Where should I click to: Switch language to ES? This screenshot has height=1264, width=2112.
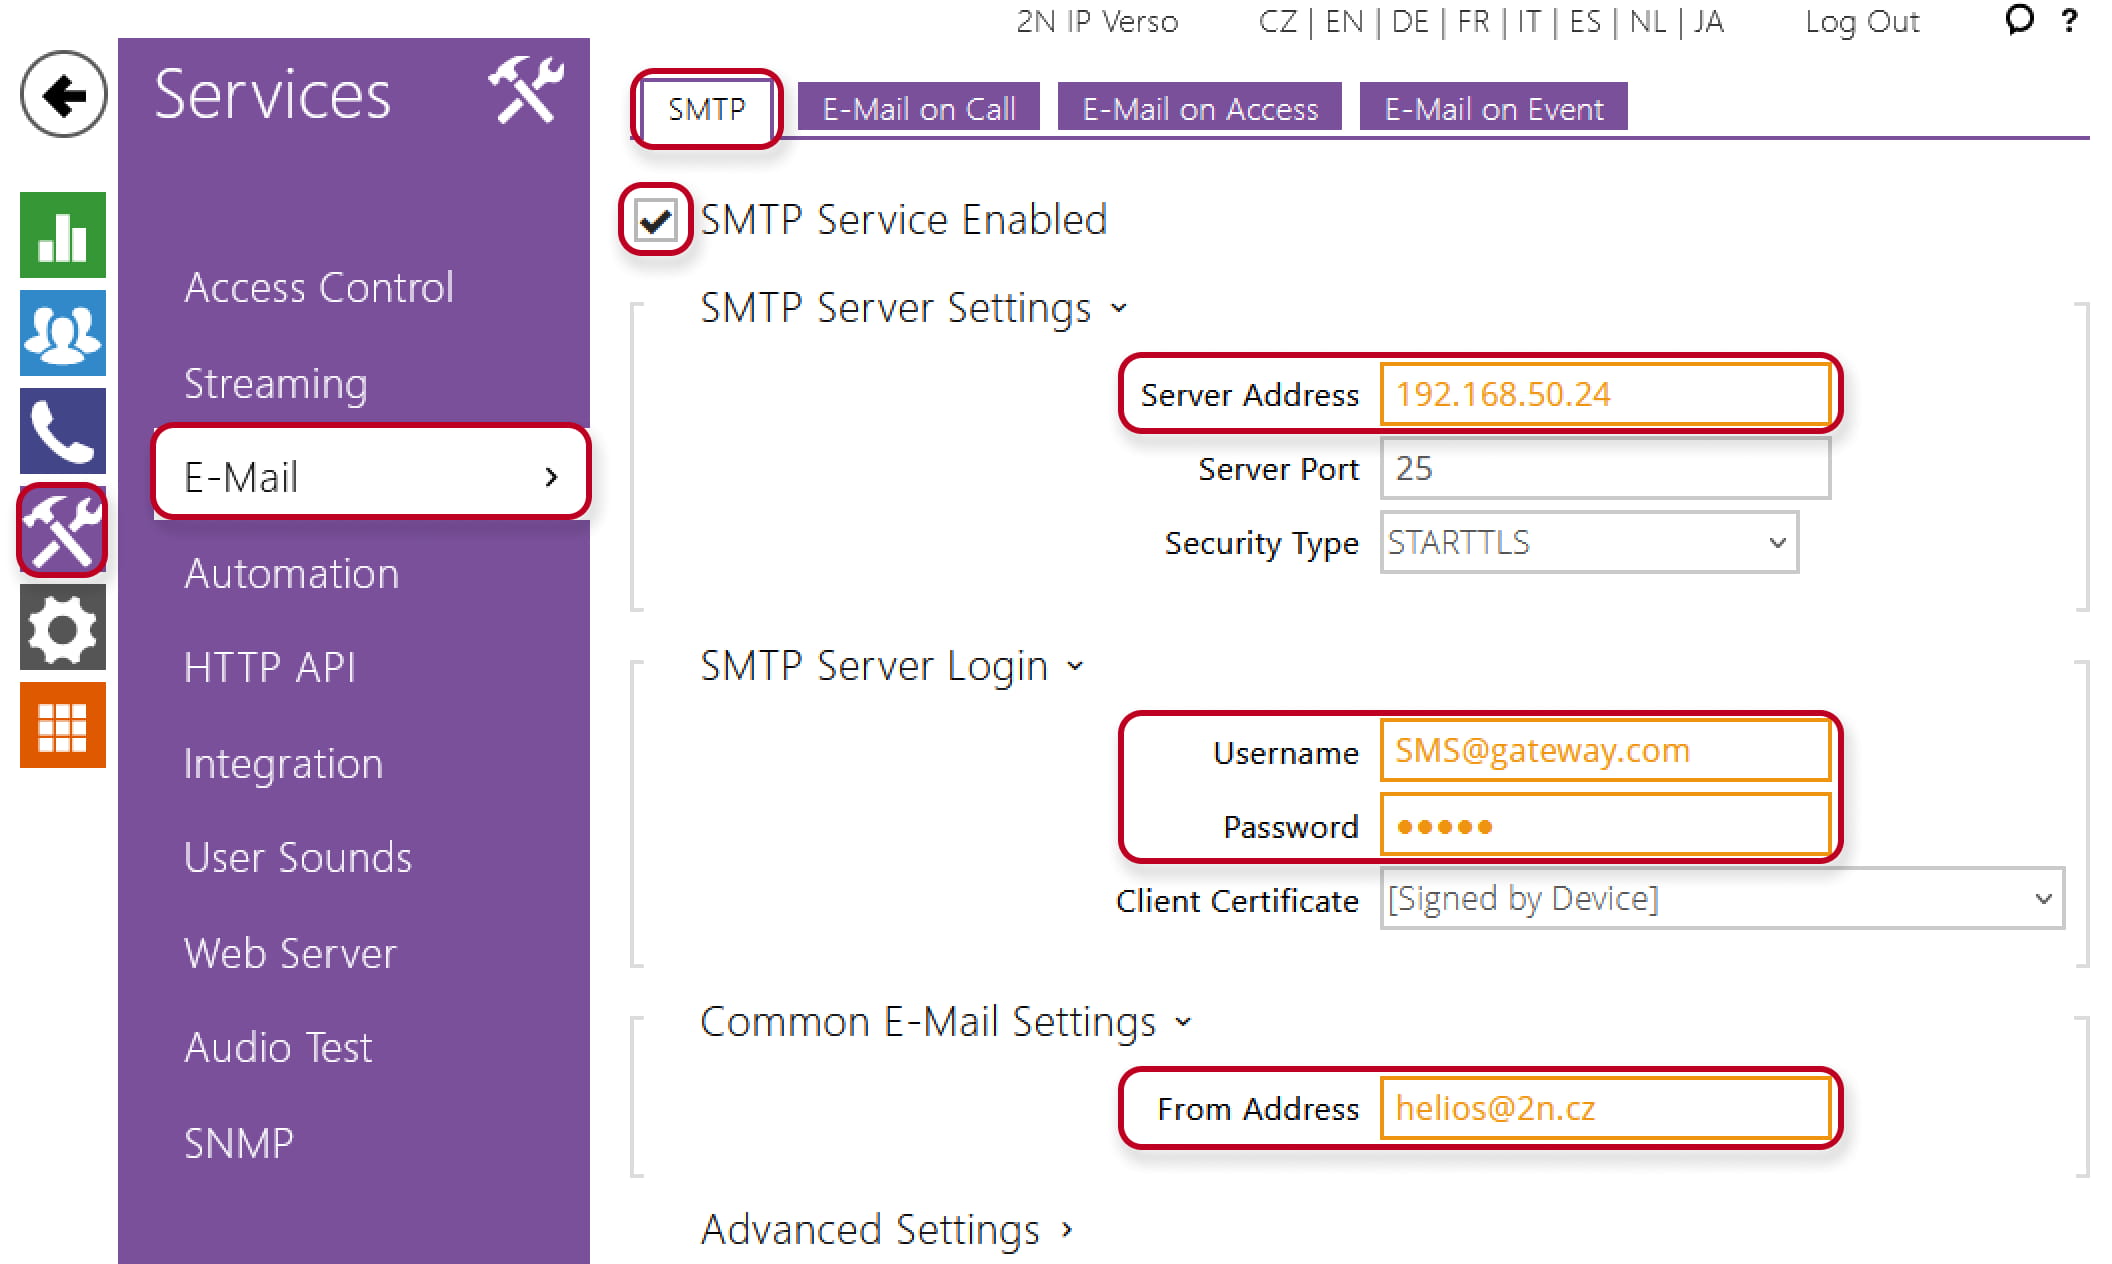(x=1586, y=22)
